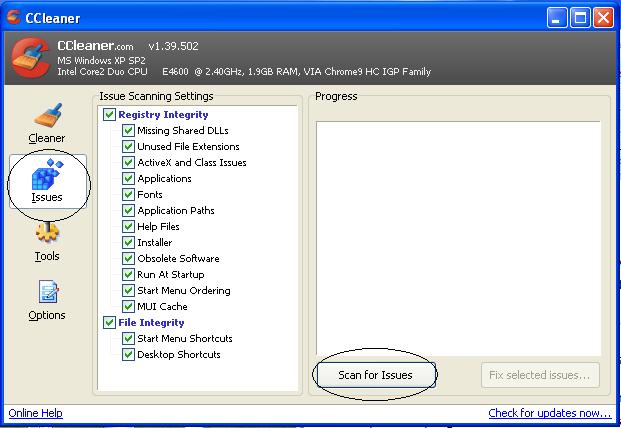This screenshot has width=621, height=428.
Task: Disable the File Integrity checkbox
Action: pos(109,323)
